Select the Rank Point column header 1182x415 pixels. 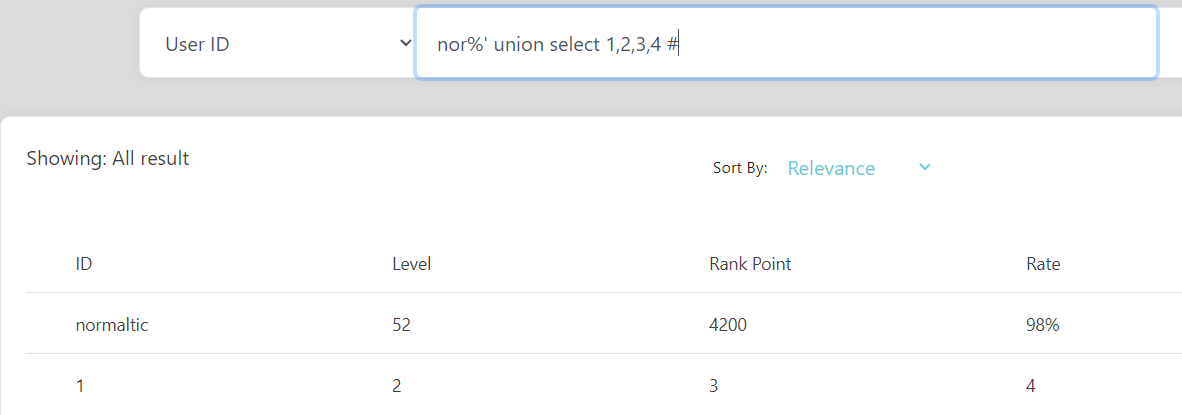click(x=750, y=264)
